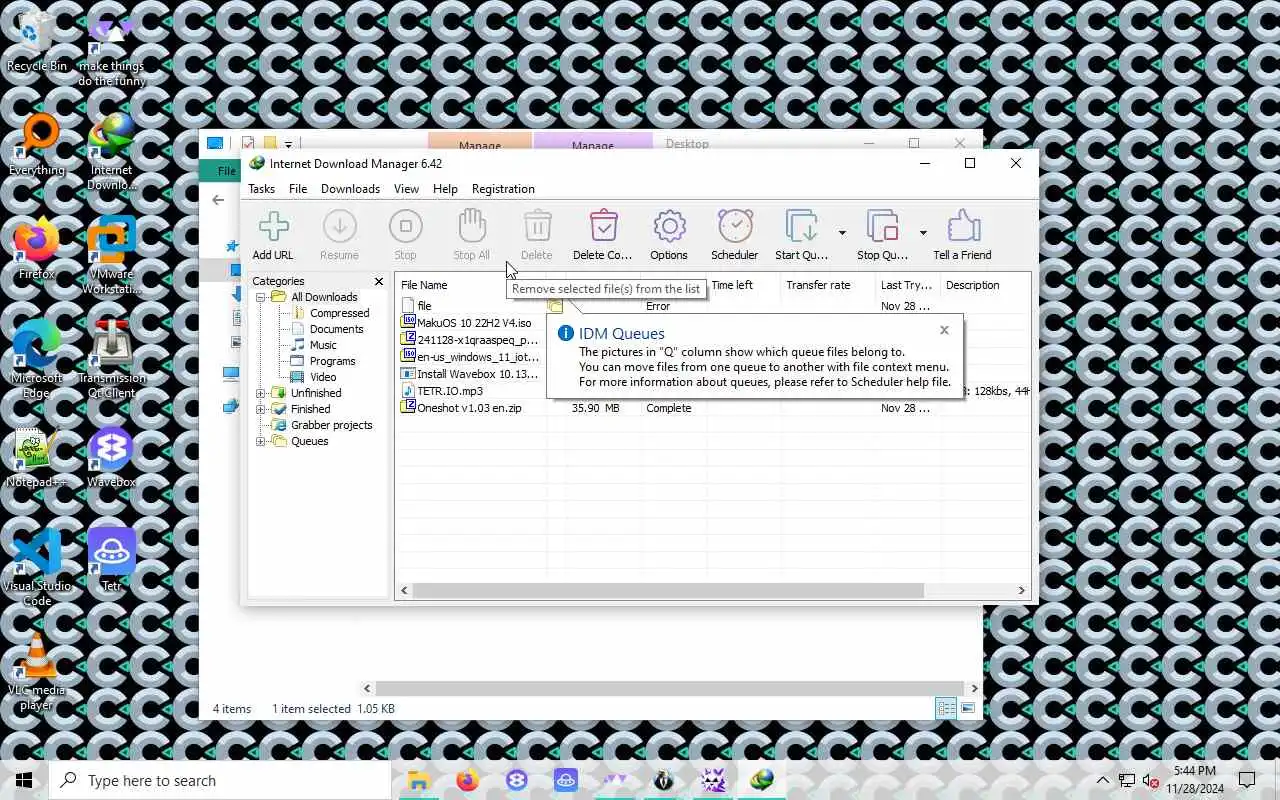
Task: Click the Stop All hand icon
Action: [x=471, y=236]
